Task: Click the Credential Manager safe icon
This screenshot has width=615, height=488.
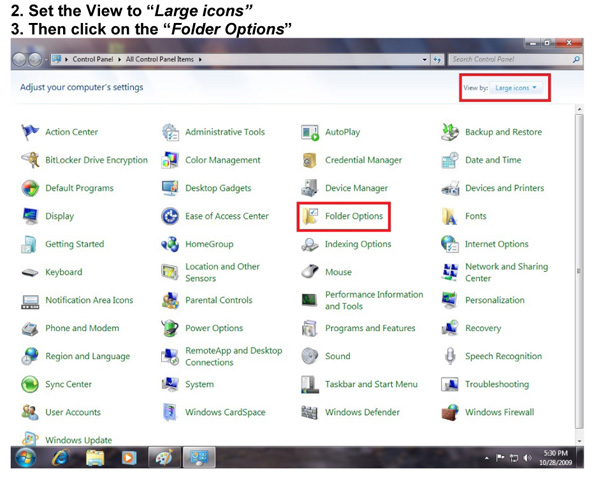Action: [310, 160]
